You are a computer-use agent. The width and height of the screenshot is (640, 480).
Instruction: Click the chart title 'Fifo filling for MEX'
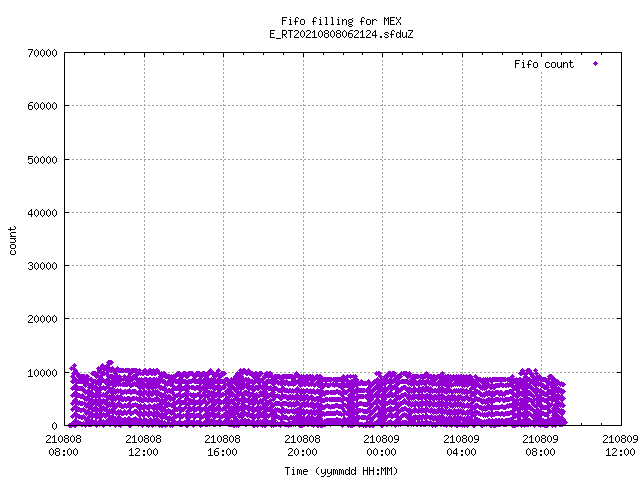click(x=341, y=21)
